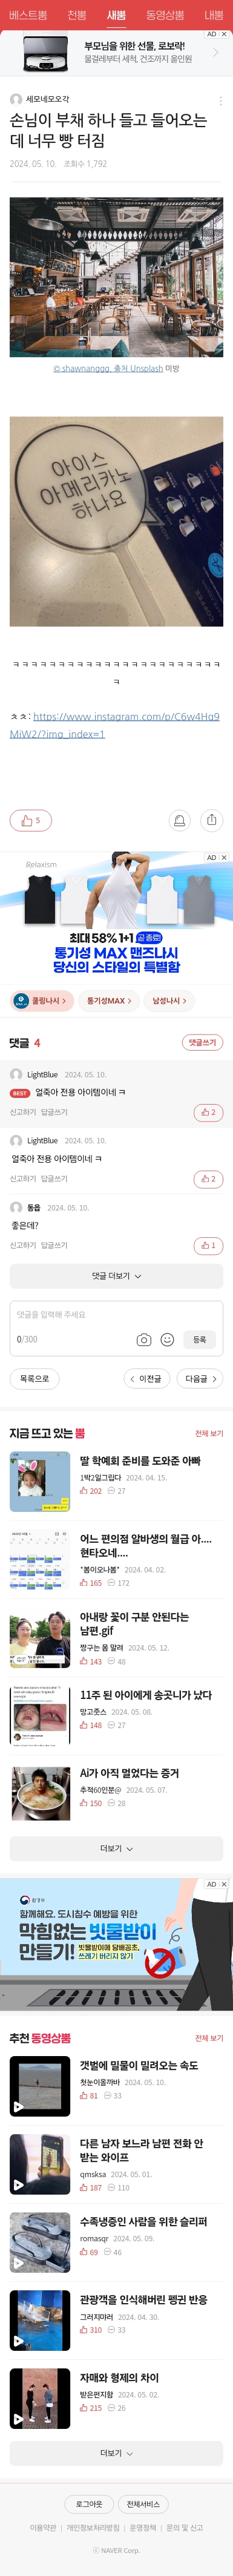Open the 갯벌에 밀물이 밀려오는 속도 video thumbnail

coord(40,2086)
